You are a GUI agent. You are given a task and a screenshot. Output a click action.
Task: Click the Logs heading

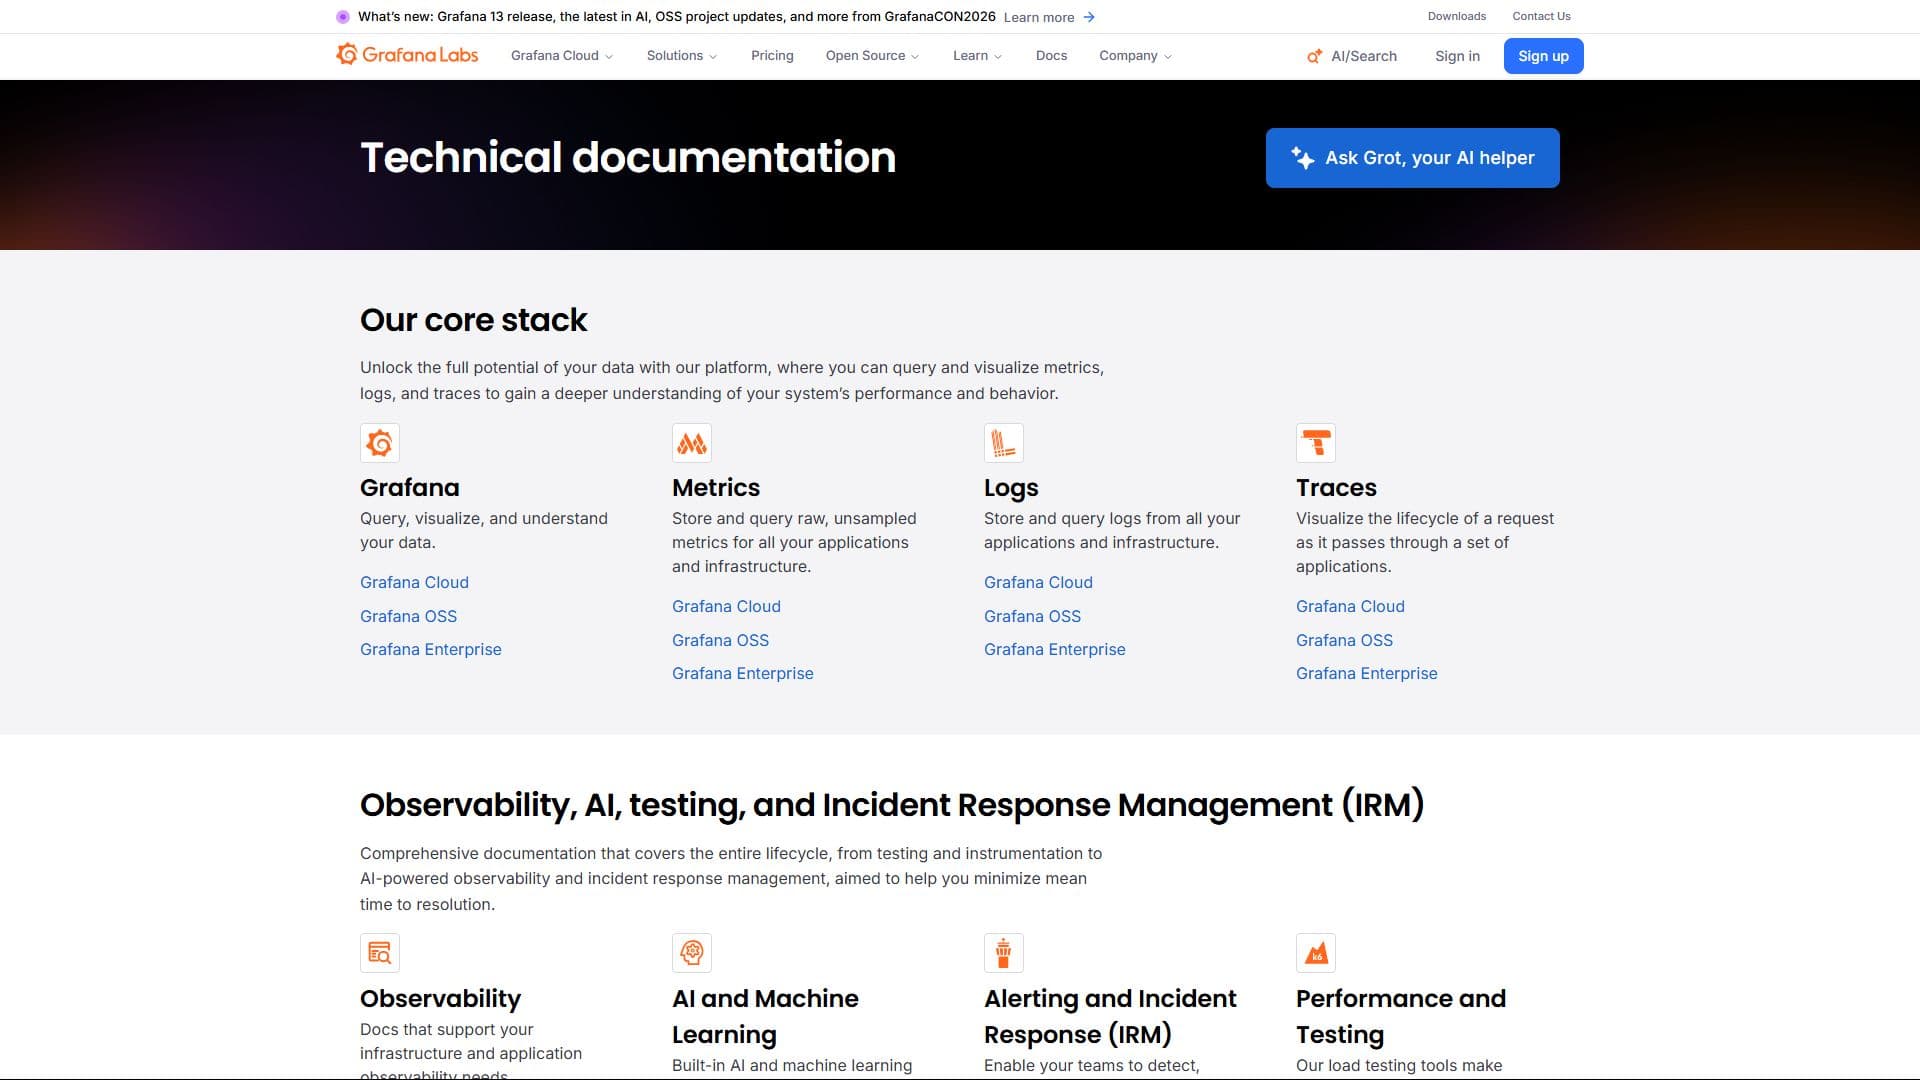[1011, 488]
